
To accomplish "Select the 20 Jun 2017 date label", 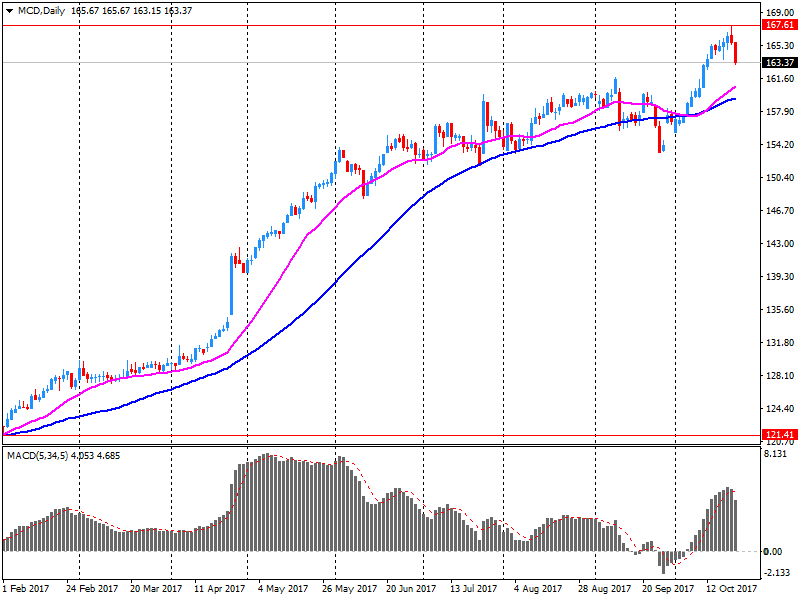I will coord(411,588).
